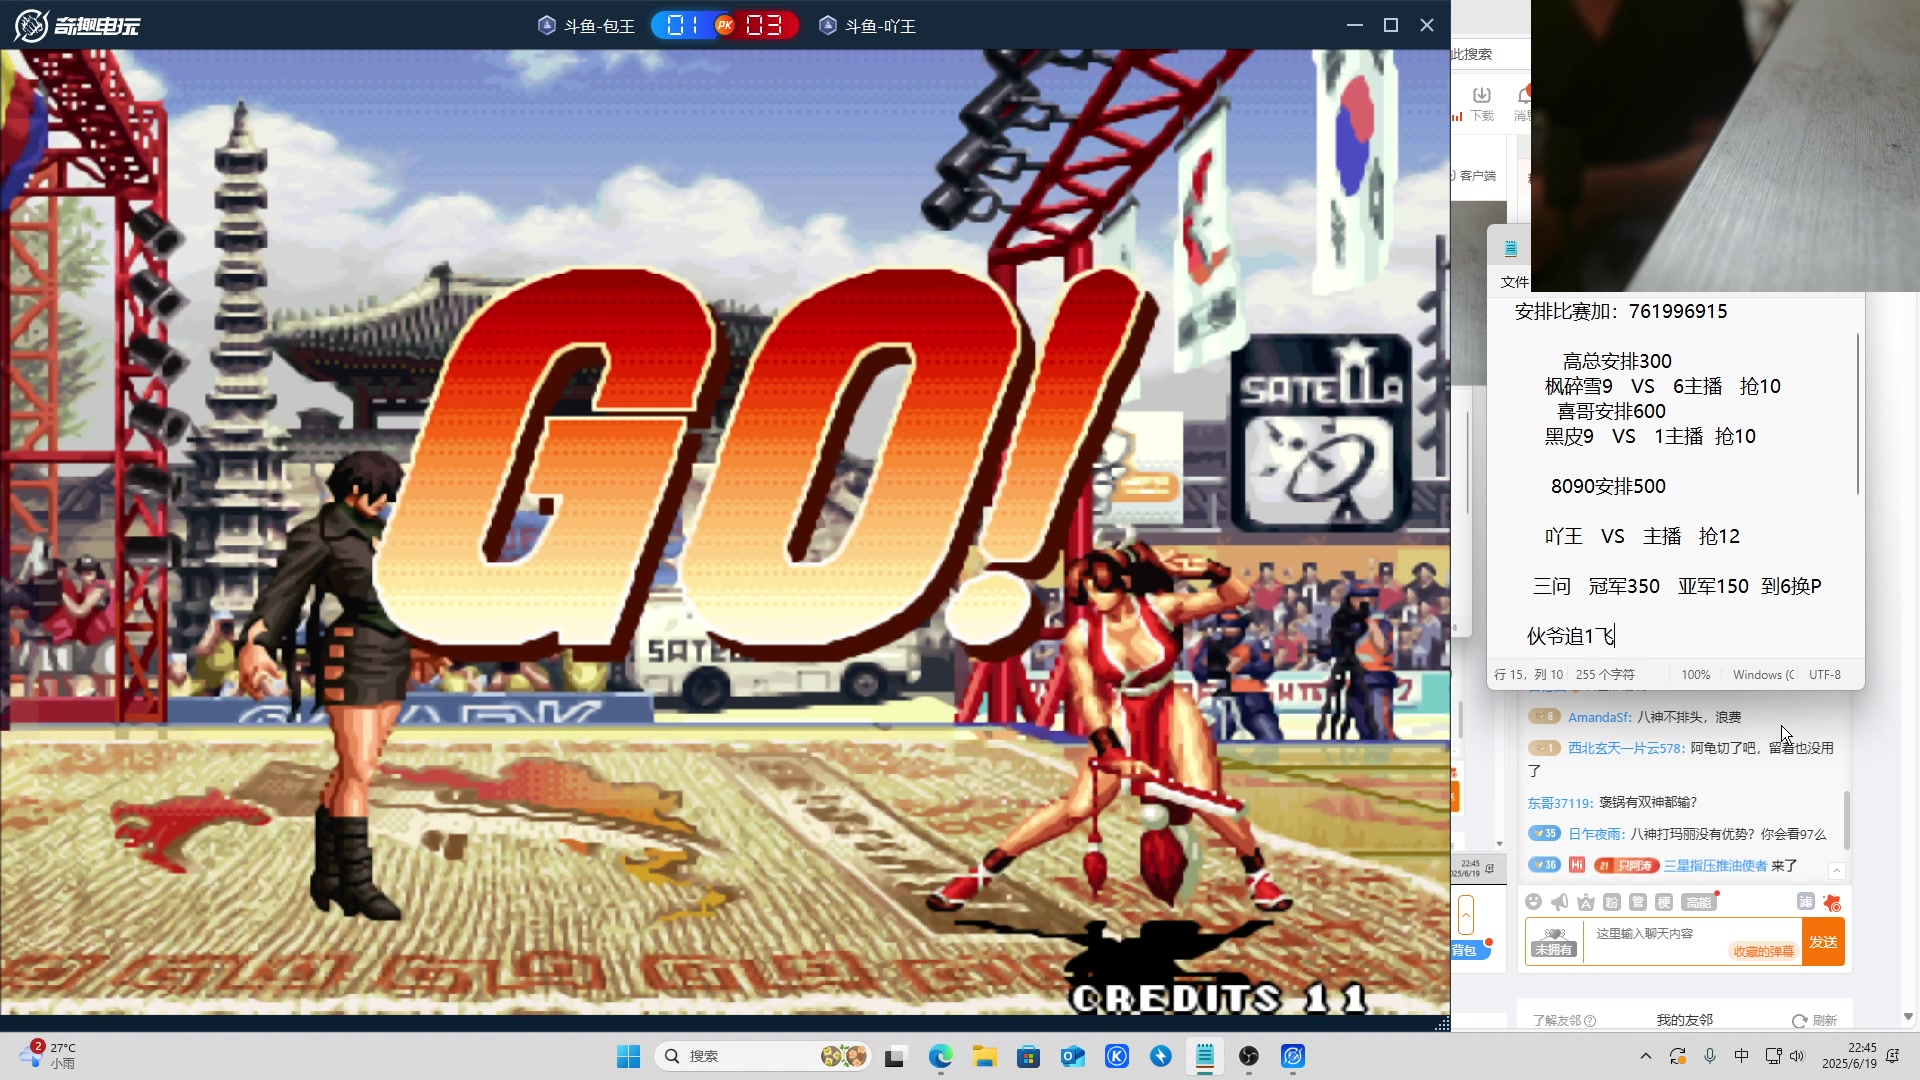
Task: Open 收藏的弹幕 saved danmaku
Action: click(1763, 951)
